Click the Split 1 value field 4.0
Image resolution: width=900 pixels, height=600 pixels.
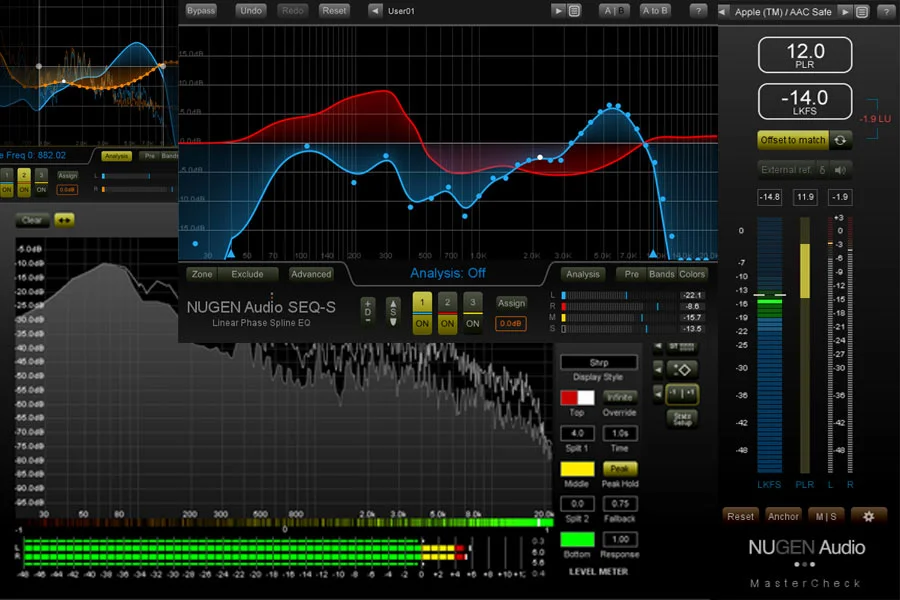click(x=577, y=433)
